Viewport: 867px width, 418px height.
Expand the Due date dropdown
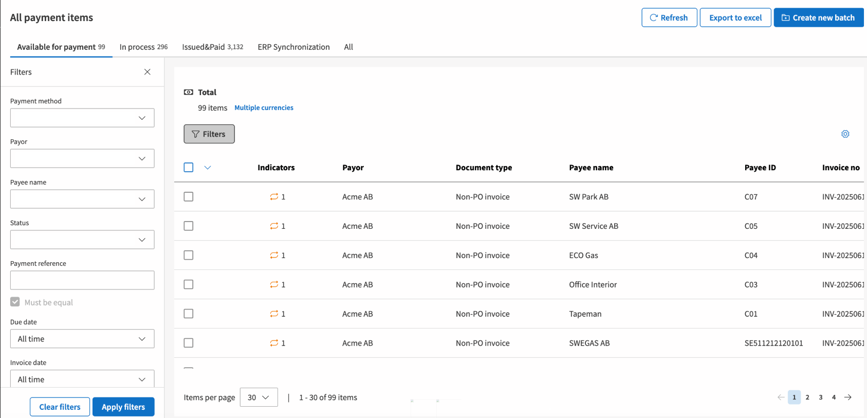[x=82, y=339]
